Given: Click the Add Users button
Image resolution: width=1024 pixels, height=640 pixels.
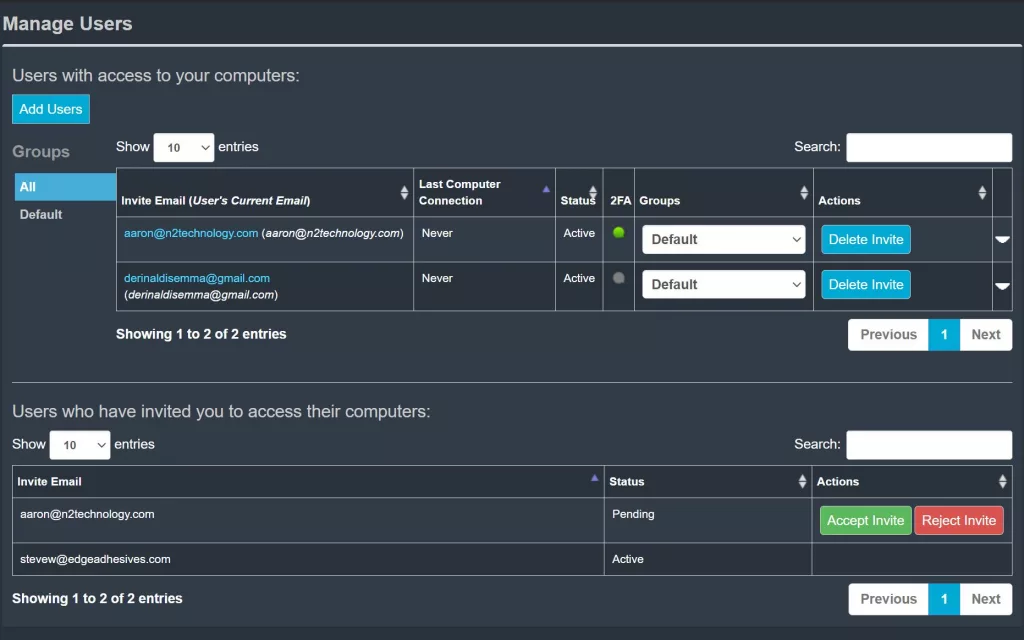Looking at the screenshot, I should click(x=51, y=109).
